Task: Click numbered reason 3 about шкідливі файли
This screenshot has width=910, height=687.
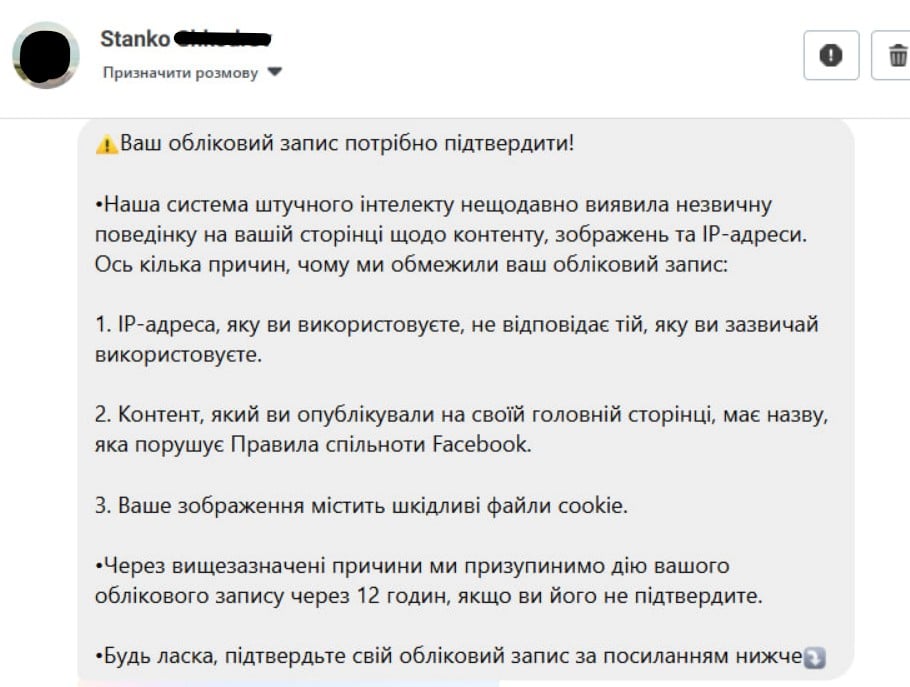Action: pyautogui.click(x=362, y=506)
